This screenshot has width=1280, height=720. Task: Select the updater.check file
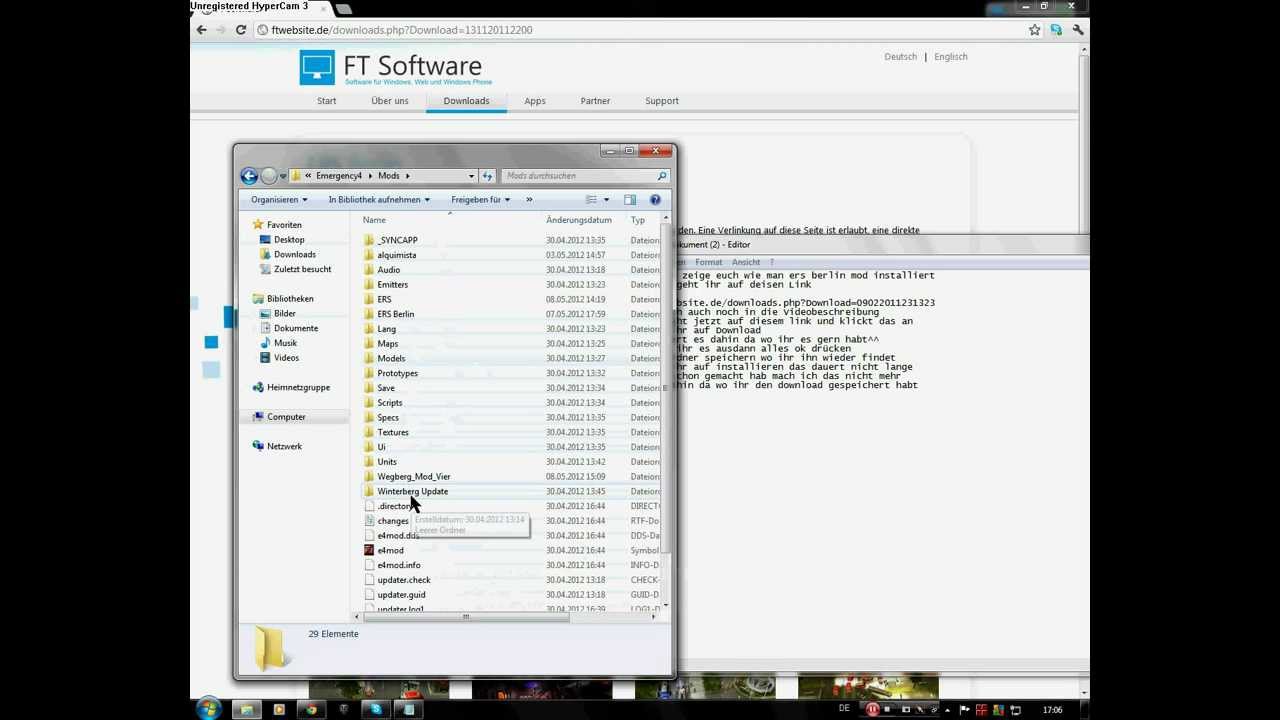(x=403, y=580)
